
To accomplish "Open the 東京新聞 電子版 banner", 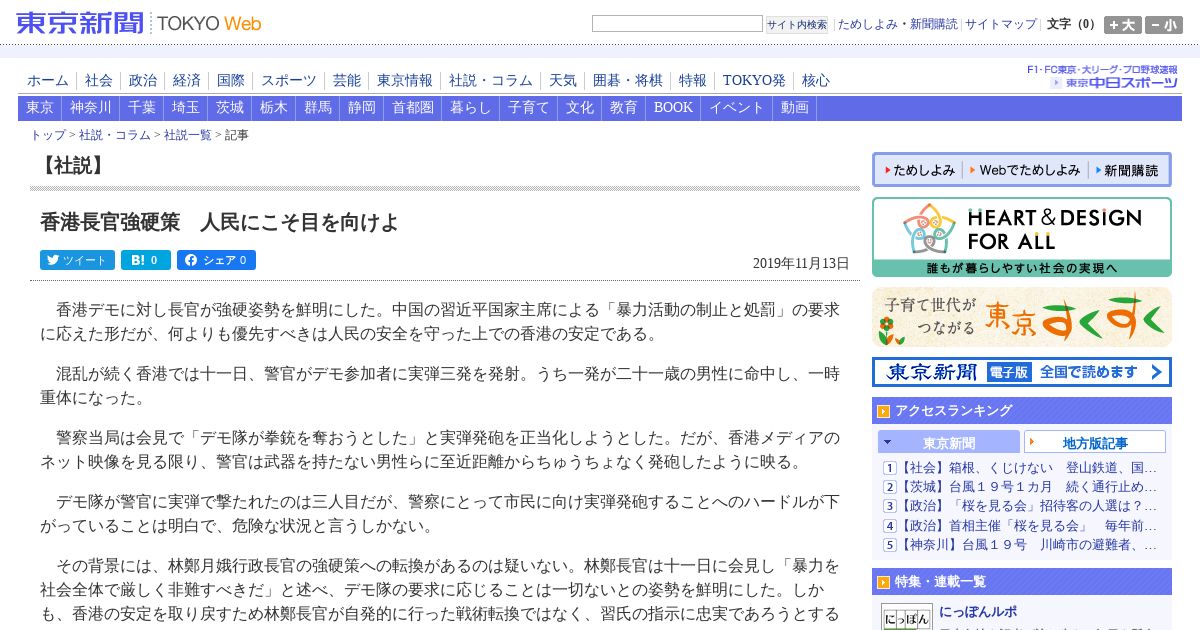I will coord(1022,372).
